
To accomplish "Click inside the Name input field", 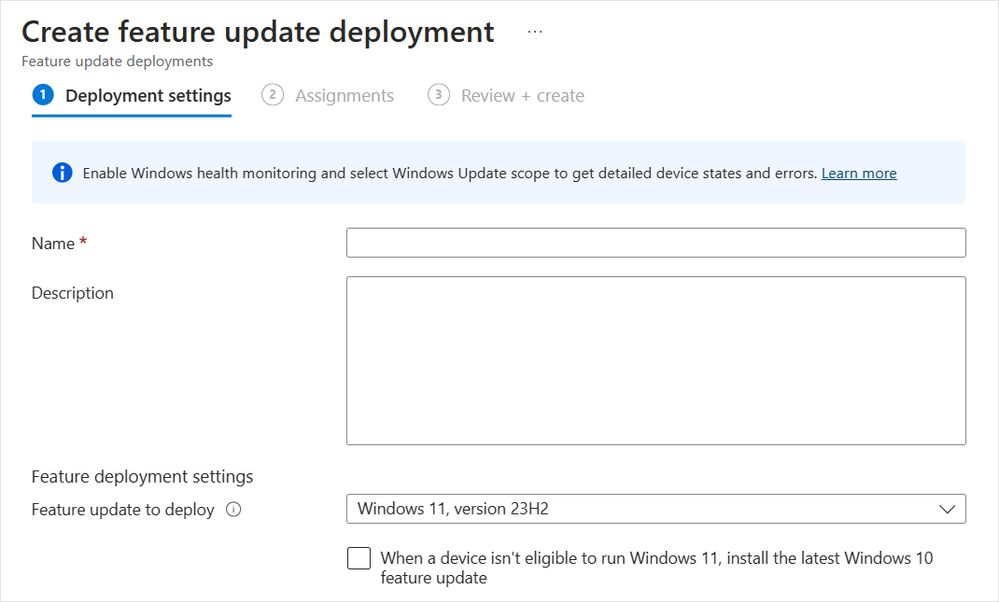I will 655,242.
